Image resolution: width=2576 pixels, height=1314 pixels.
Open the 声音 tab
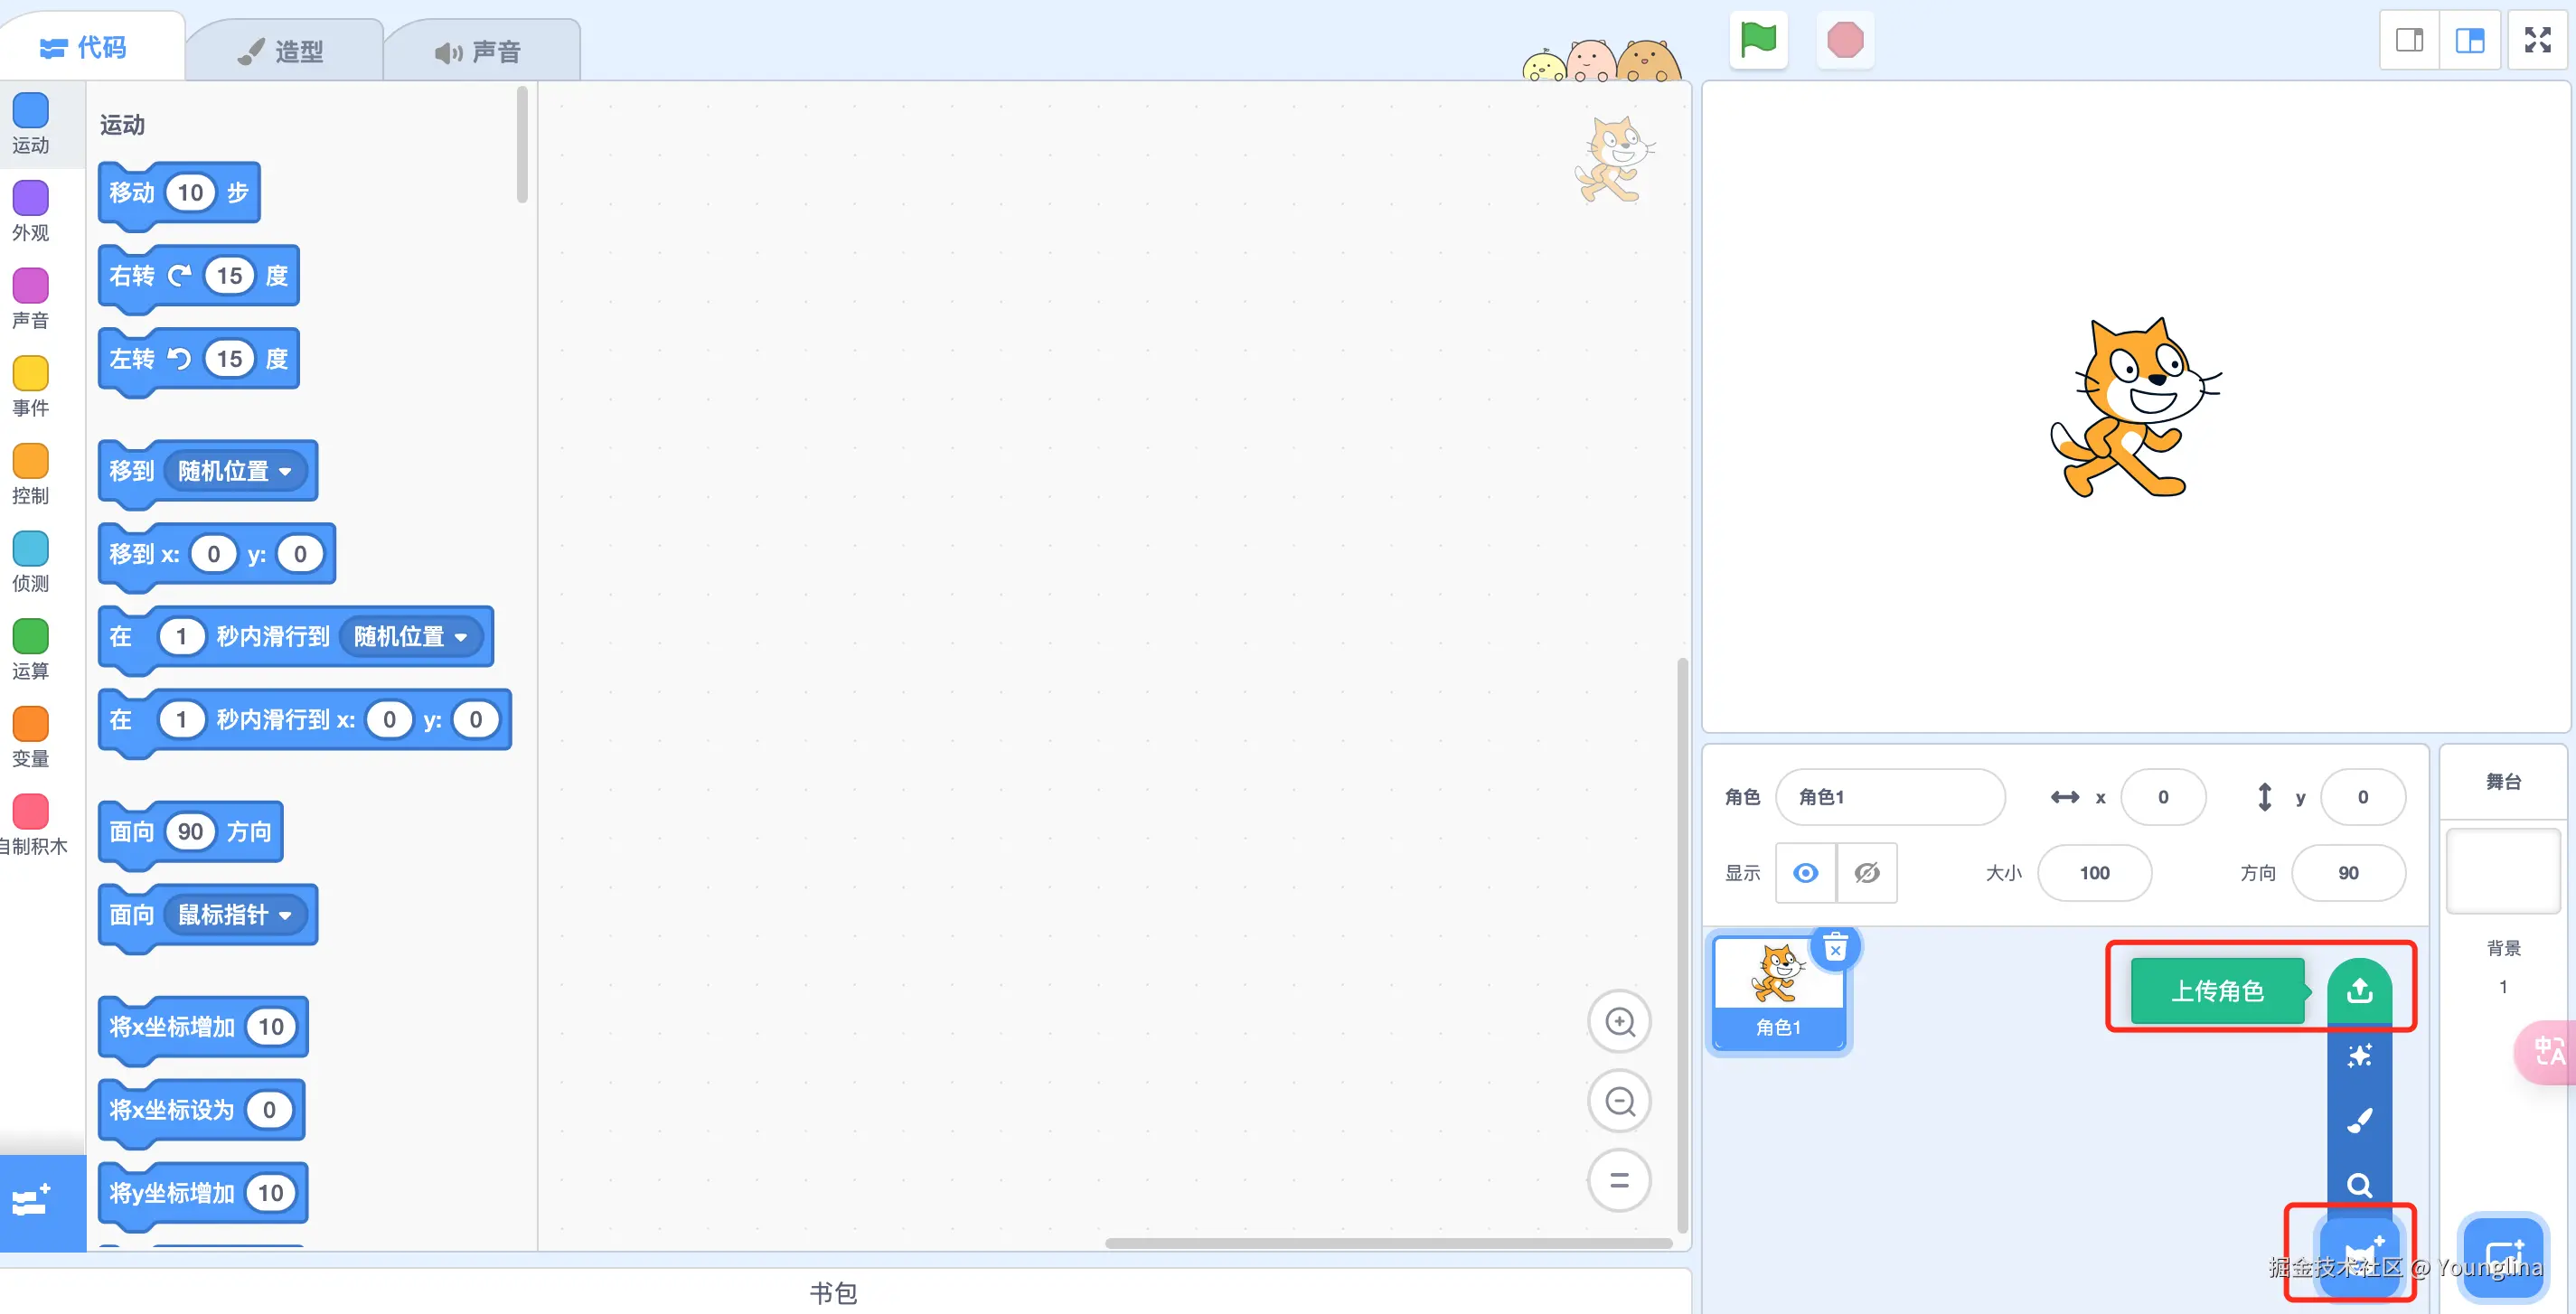pos(478,51)
